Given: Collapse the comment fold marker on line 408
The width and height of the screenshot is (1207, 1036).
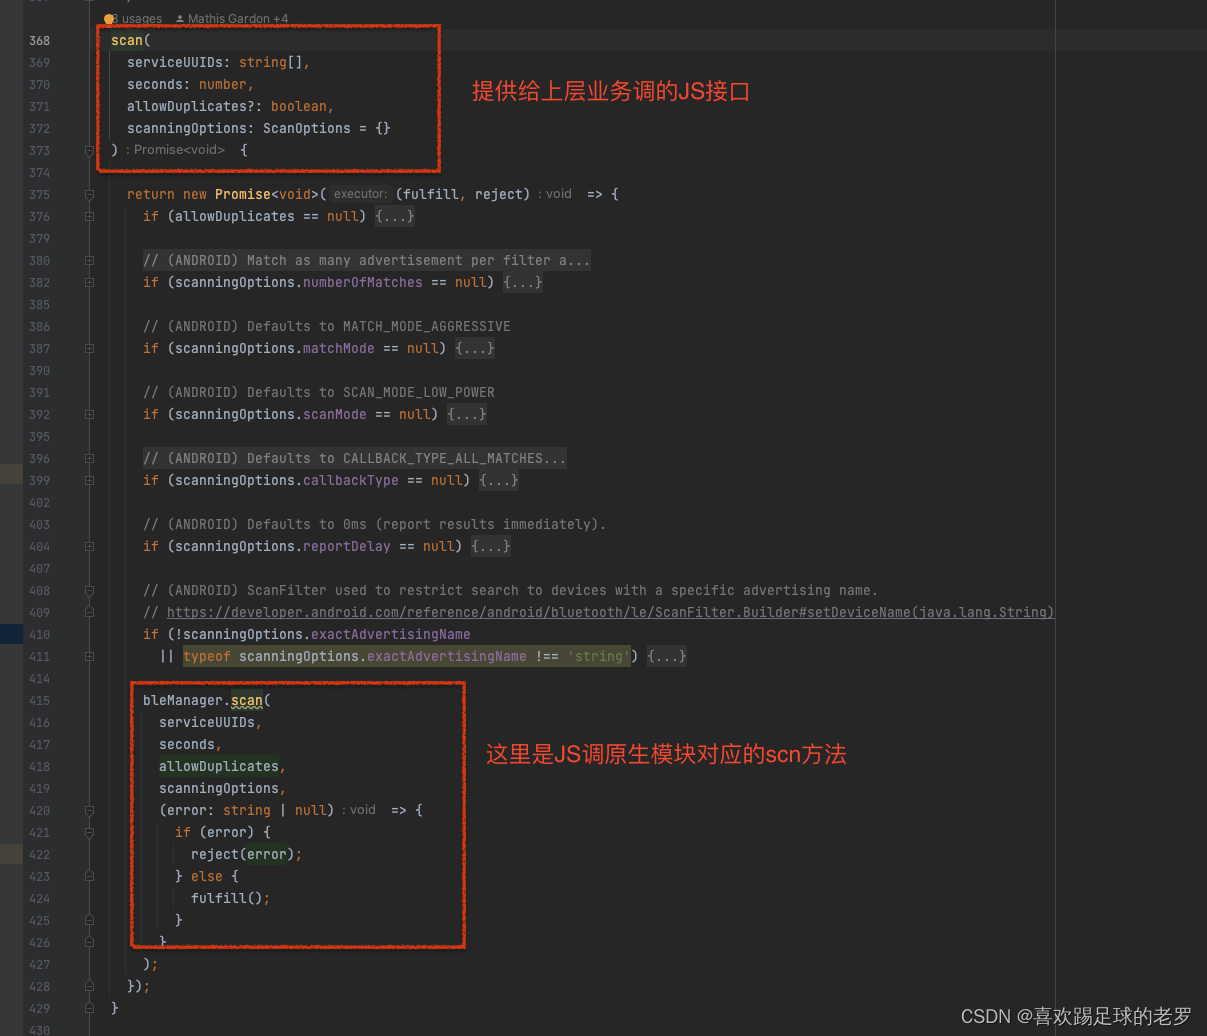Looking at the screenshot, I should pos(89,591).
